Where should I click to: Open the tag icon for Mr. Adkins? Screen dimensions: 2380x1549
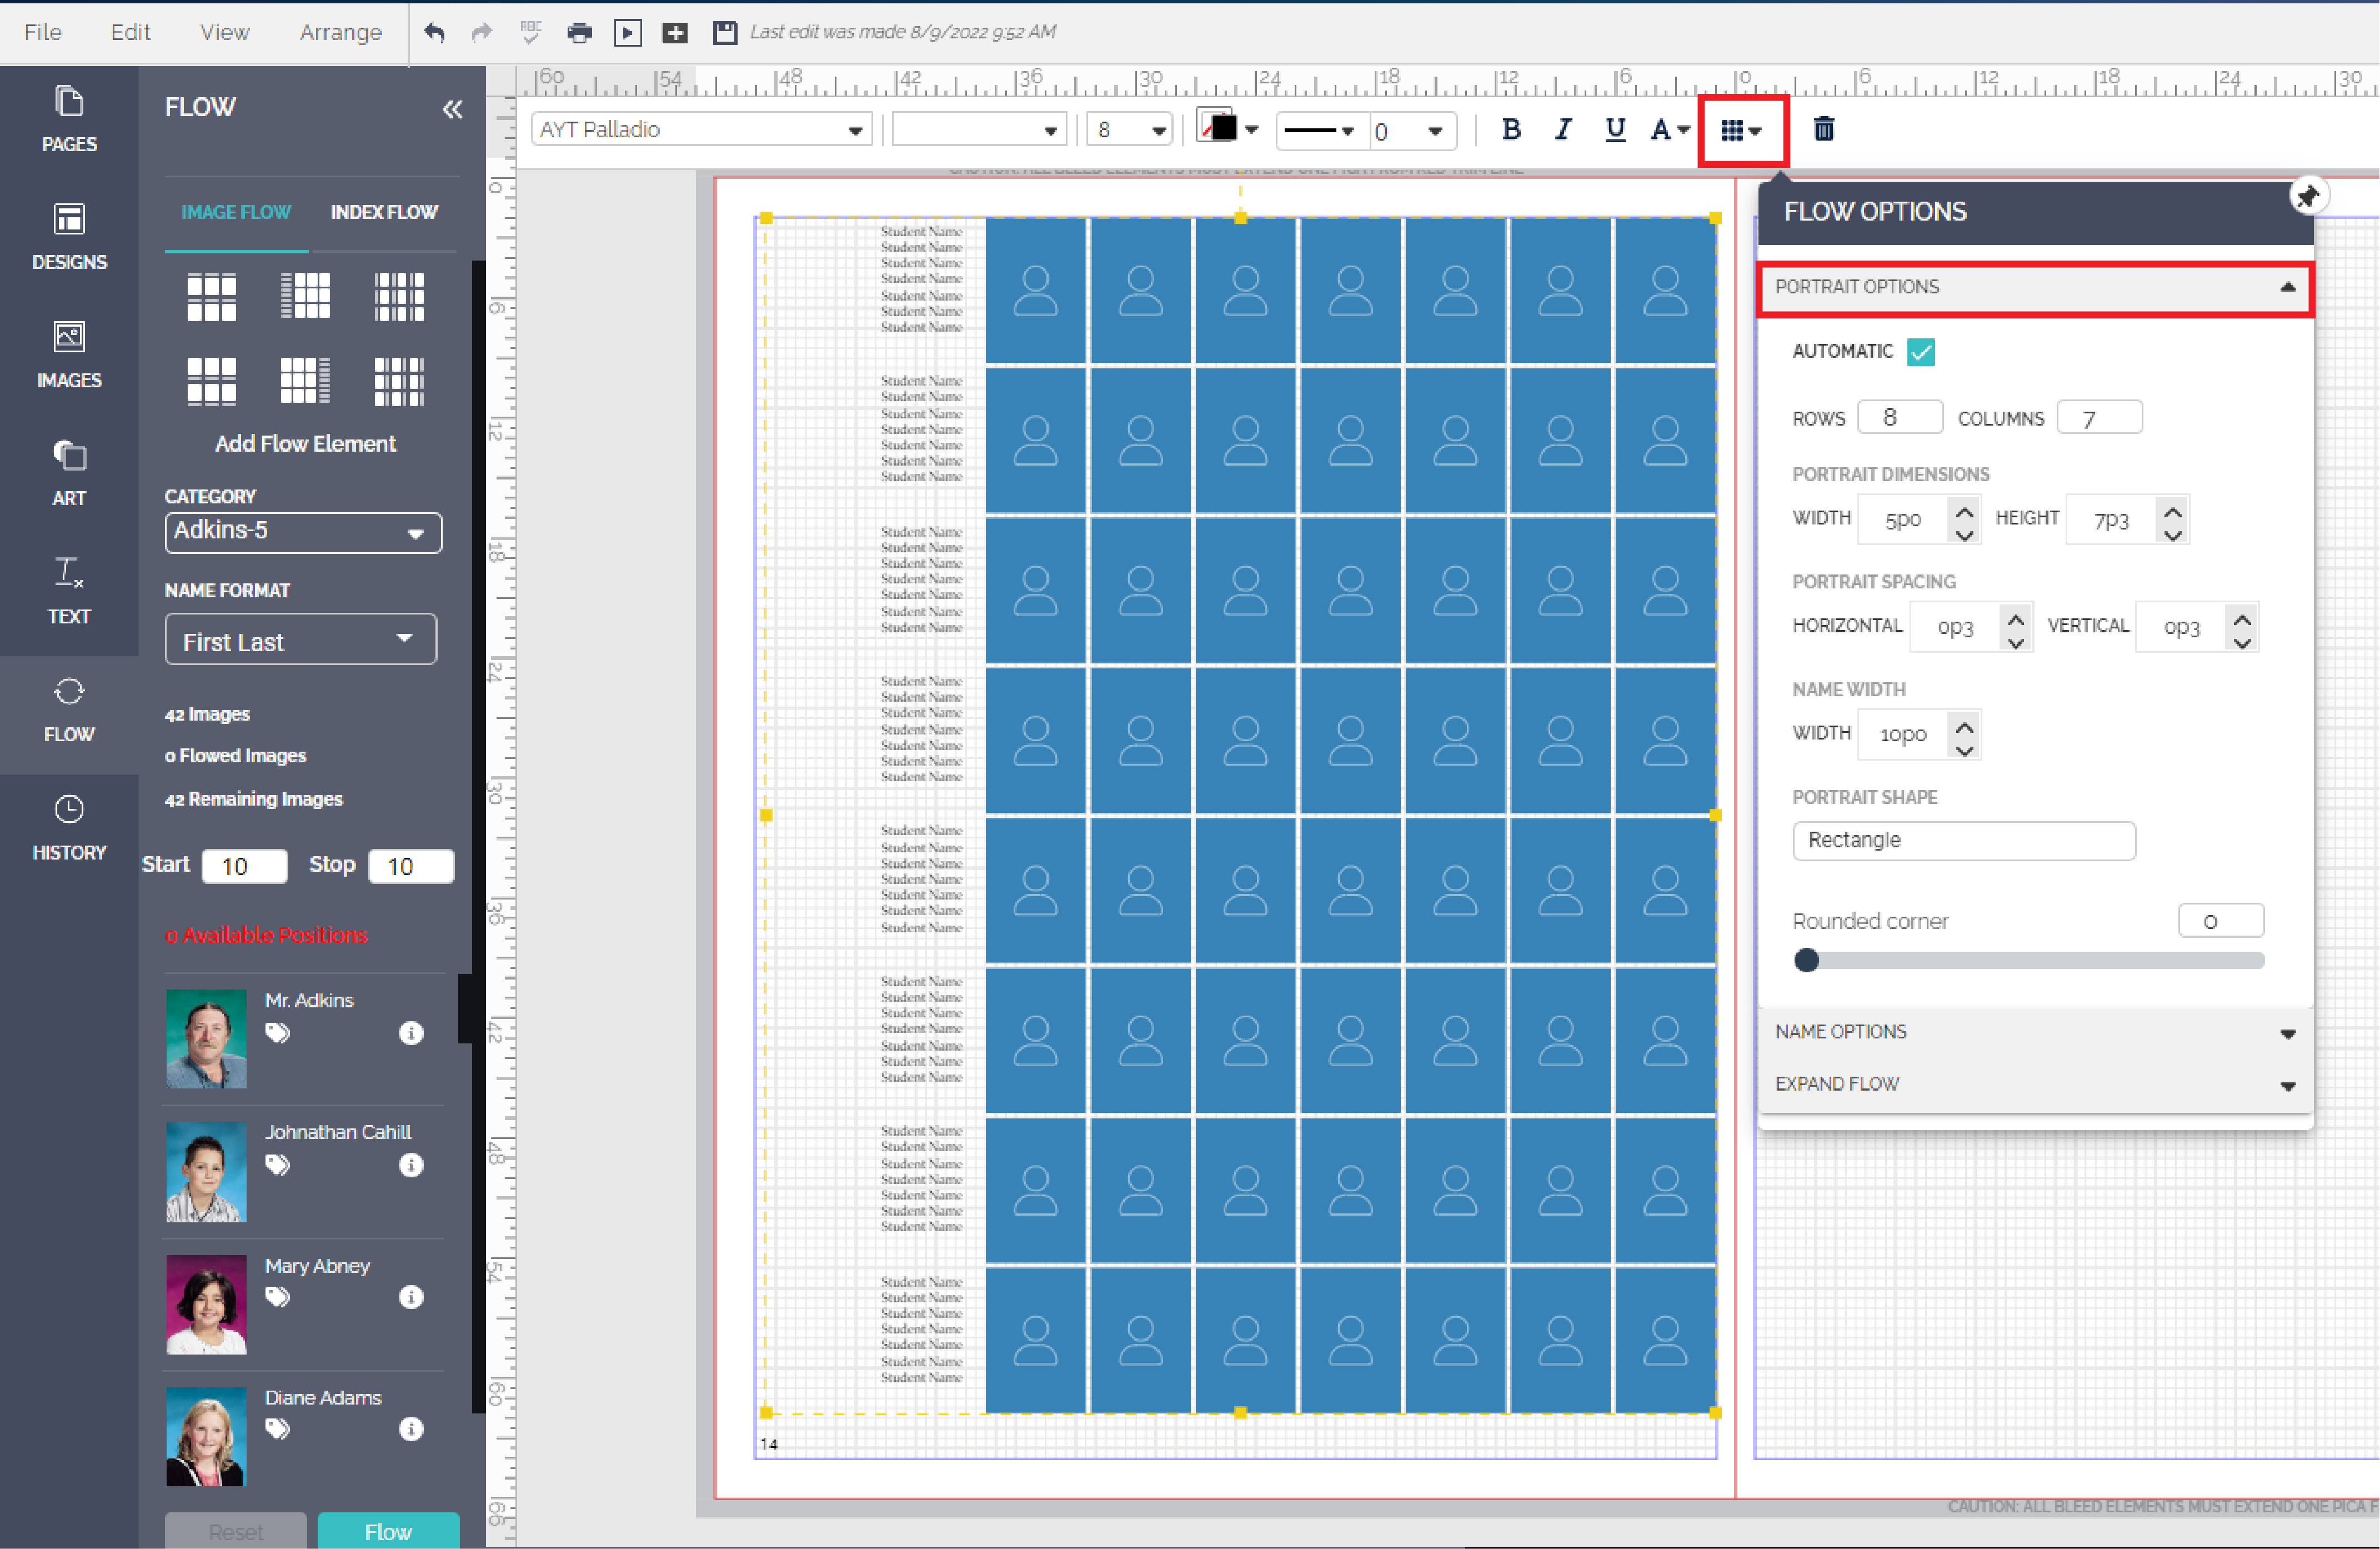tap(277, 1033)
